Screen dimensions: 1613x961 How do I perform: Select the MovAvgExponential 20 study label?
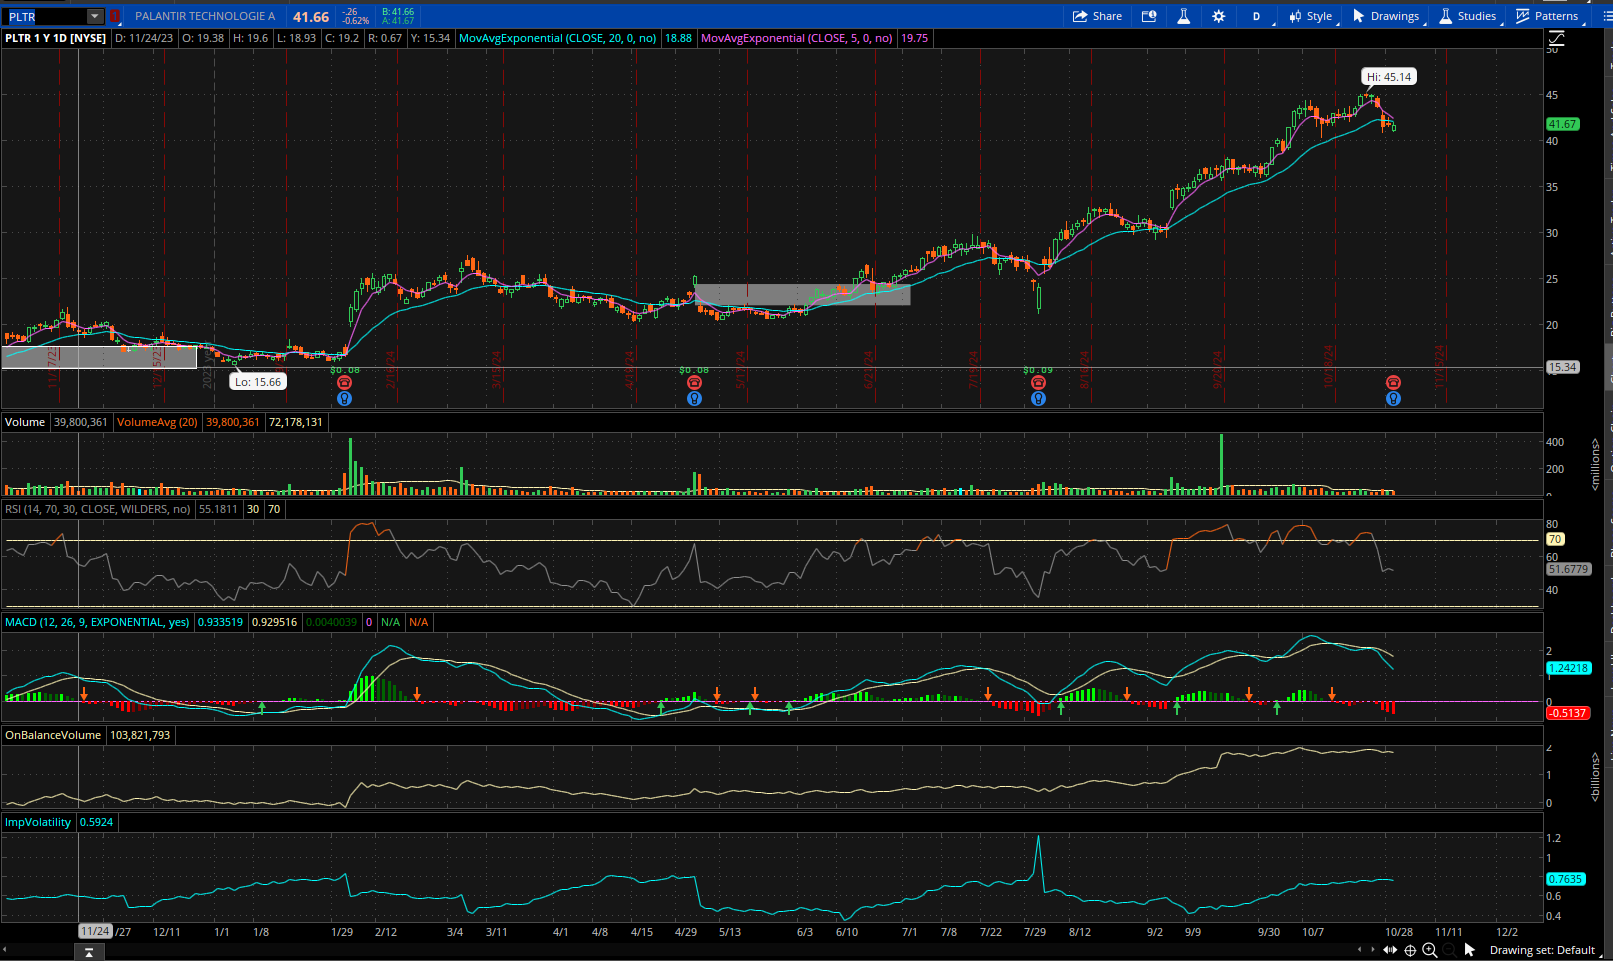click(558, 38)
